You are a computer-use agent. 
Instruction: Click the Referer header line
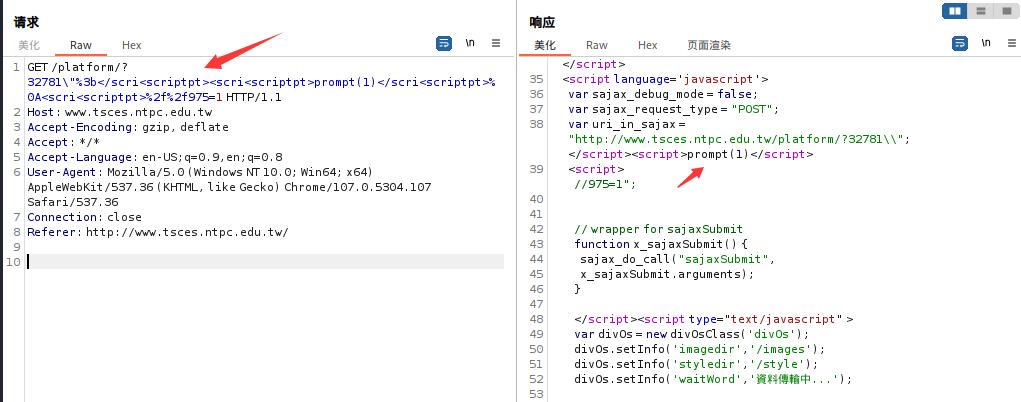157,232
